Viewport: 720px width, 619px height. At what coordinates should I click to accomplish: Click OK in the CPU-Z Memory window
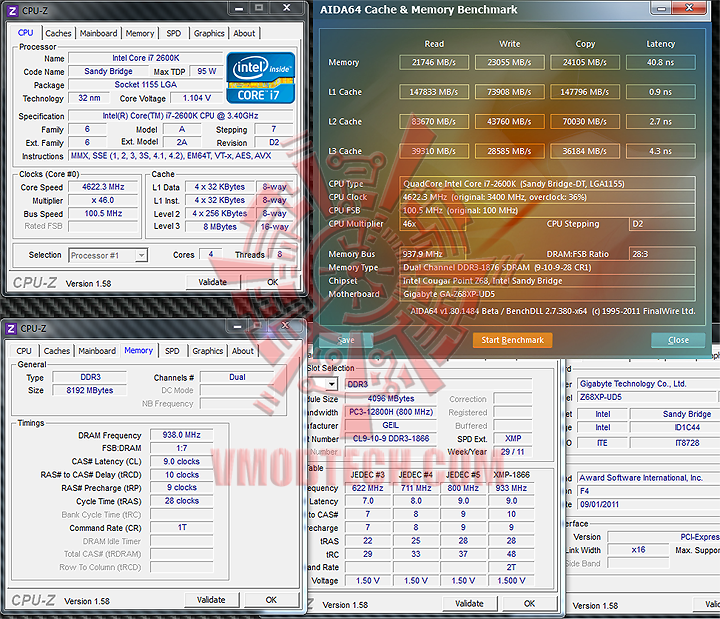(x=271, y=600)
